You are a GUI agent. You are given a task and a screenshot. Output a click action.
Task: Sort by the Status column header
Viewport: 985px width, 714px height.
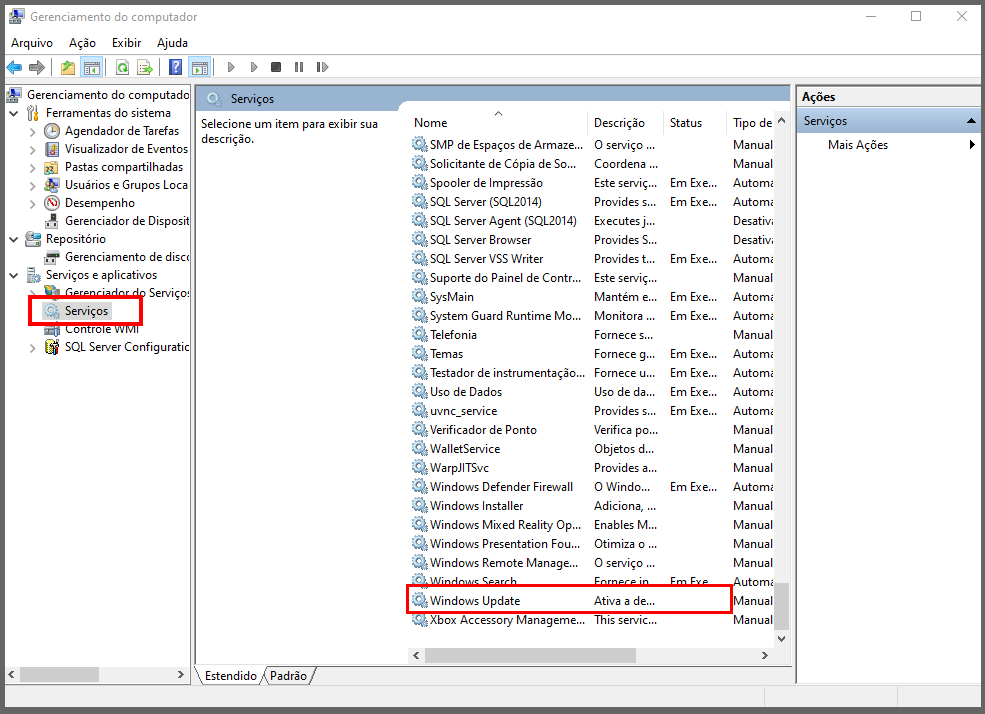(695, 122)
